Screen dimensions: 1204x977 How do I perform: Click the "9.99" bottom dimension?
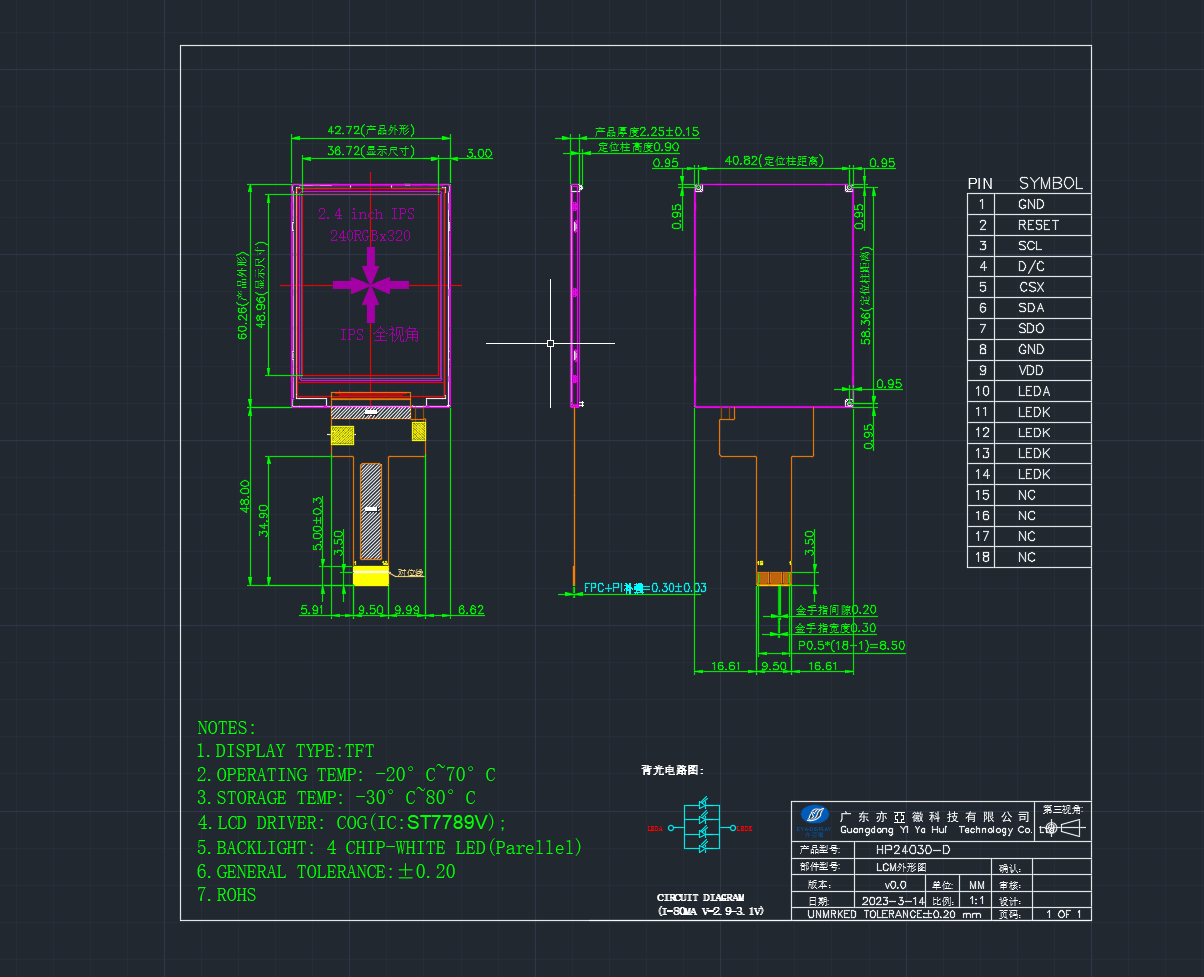406,609
